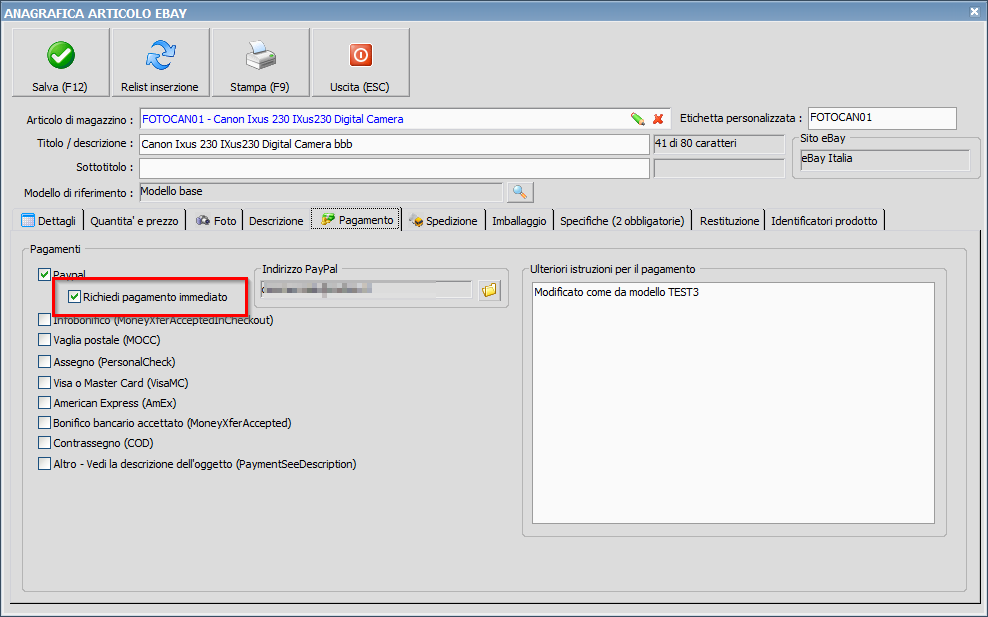Save the article with Salva (F12)
Viewport: 988px width, 617px height.
60,62
